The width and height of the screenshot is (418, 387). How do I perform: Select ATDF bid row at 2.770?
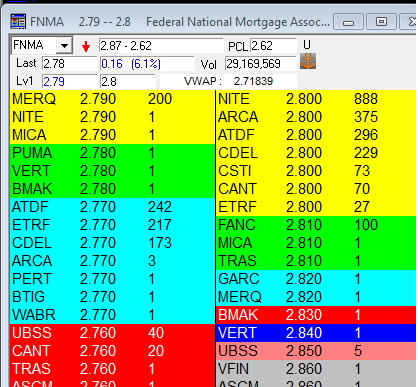[113, 207]
